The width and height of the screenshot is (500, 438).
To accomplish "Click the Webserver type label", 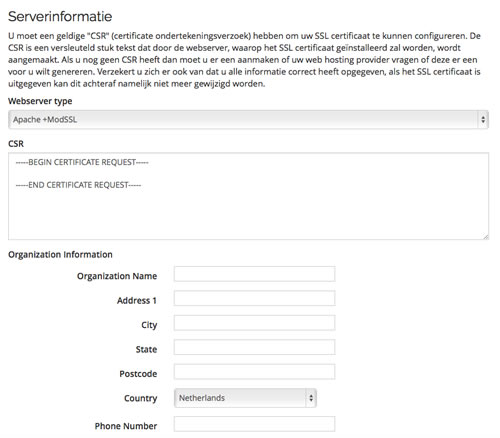I will point(40,101).
